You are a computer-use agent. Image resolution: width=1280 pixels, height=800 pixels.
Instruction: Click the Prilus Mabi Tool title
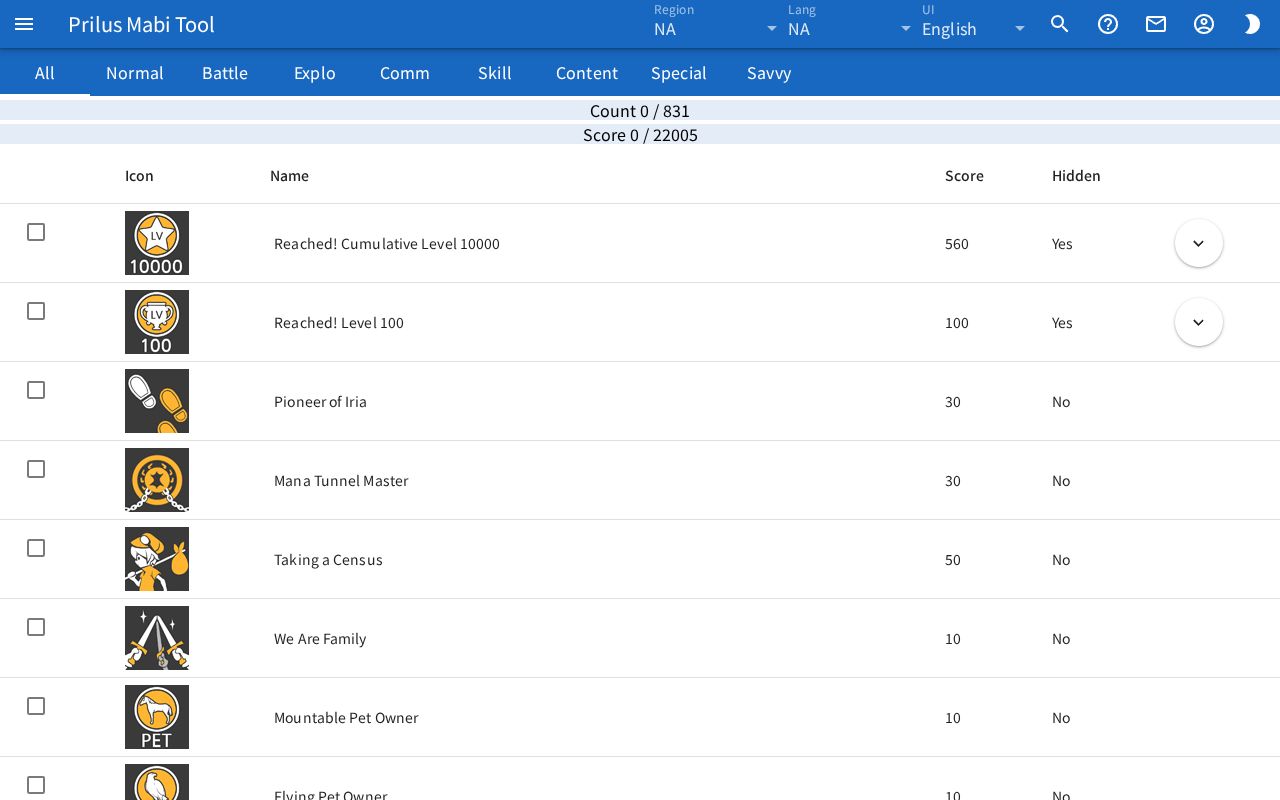tap(141, 24)
